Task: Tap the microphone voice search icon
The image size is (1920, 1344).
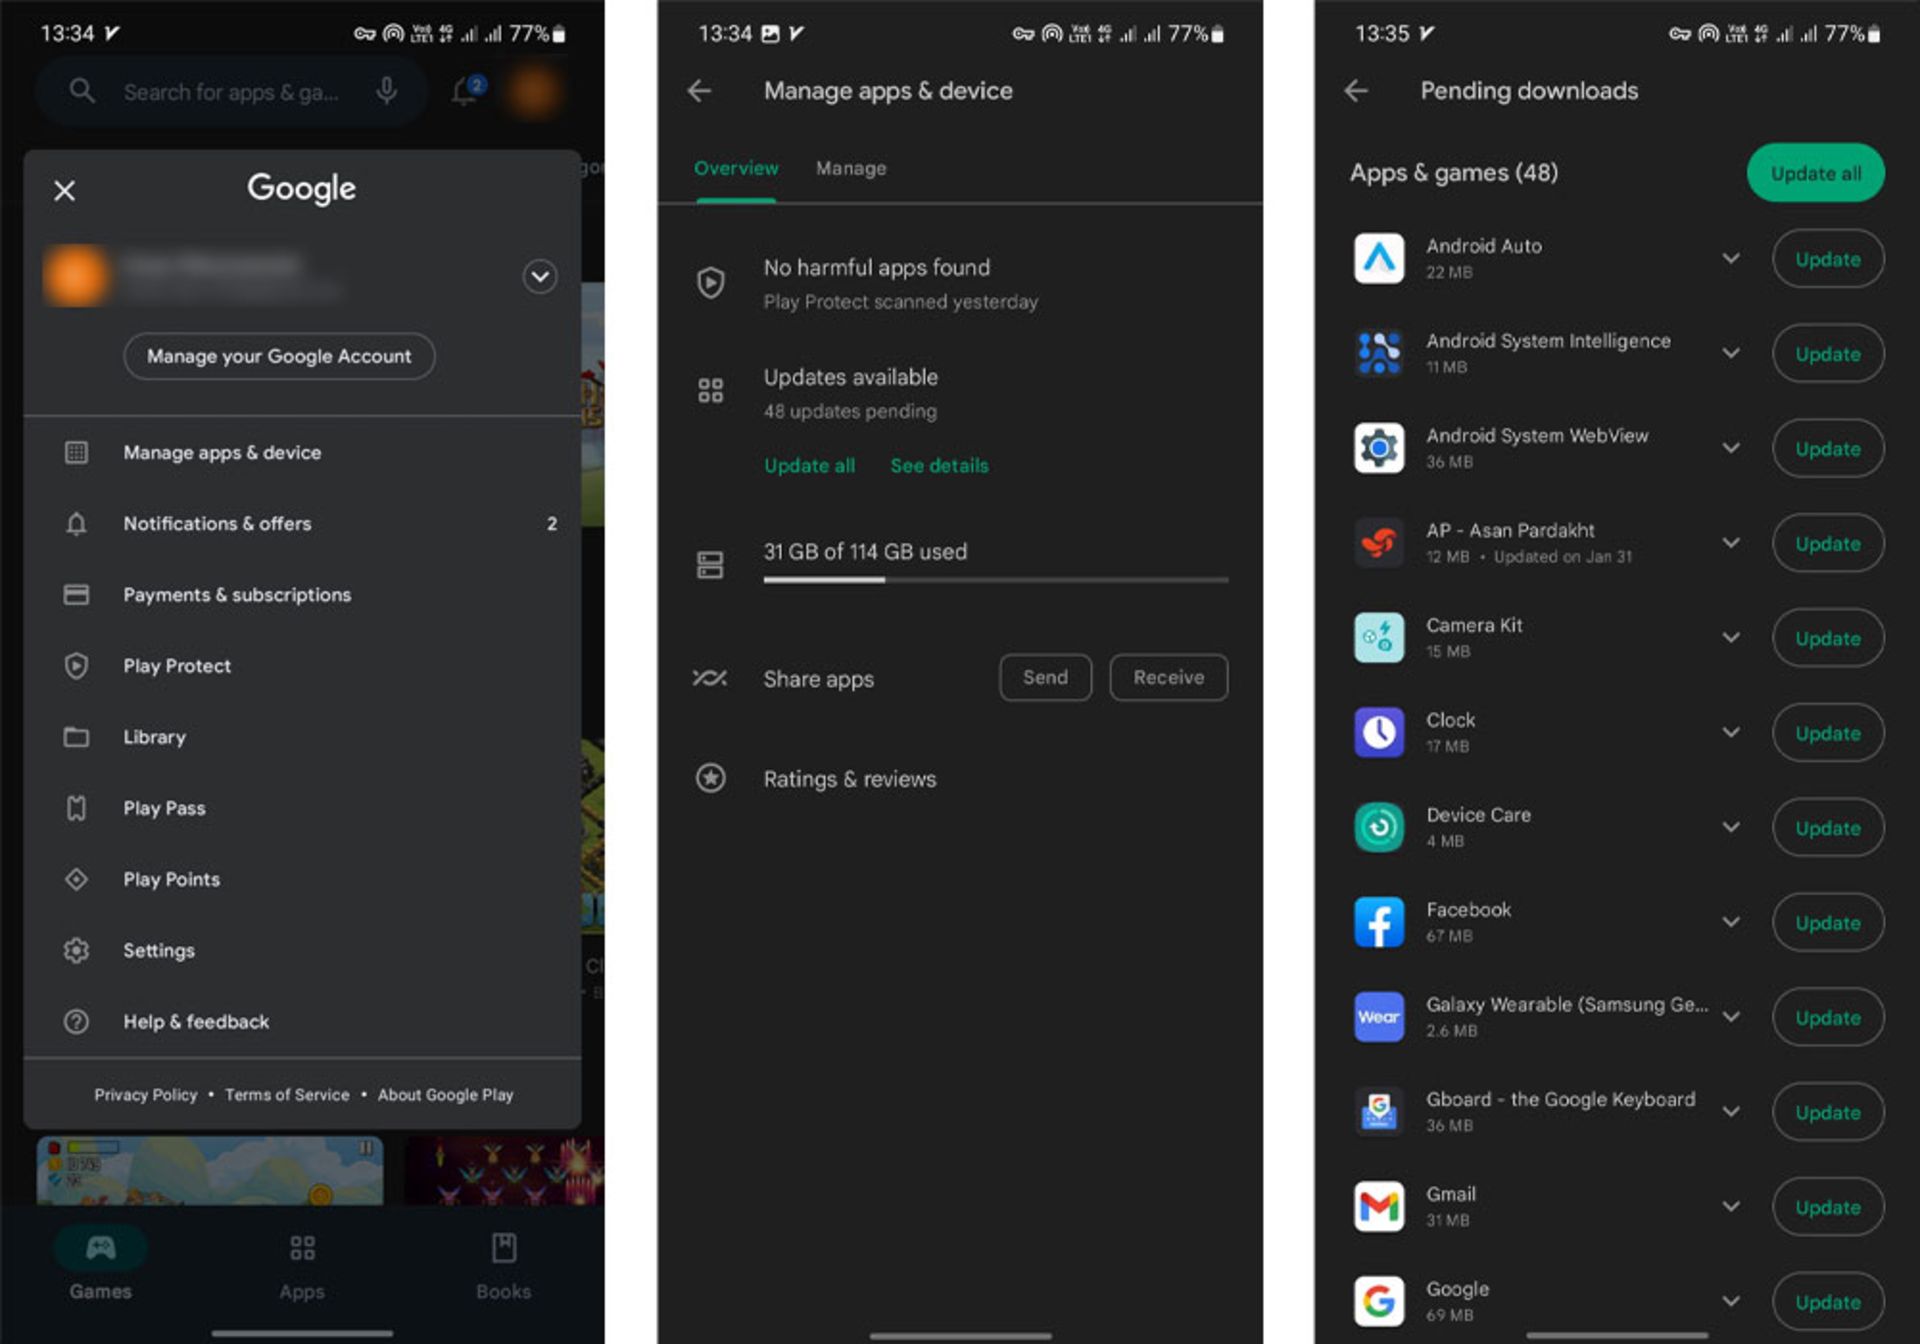Action: pos(386,91)
